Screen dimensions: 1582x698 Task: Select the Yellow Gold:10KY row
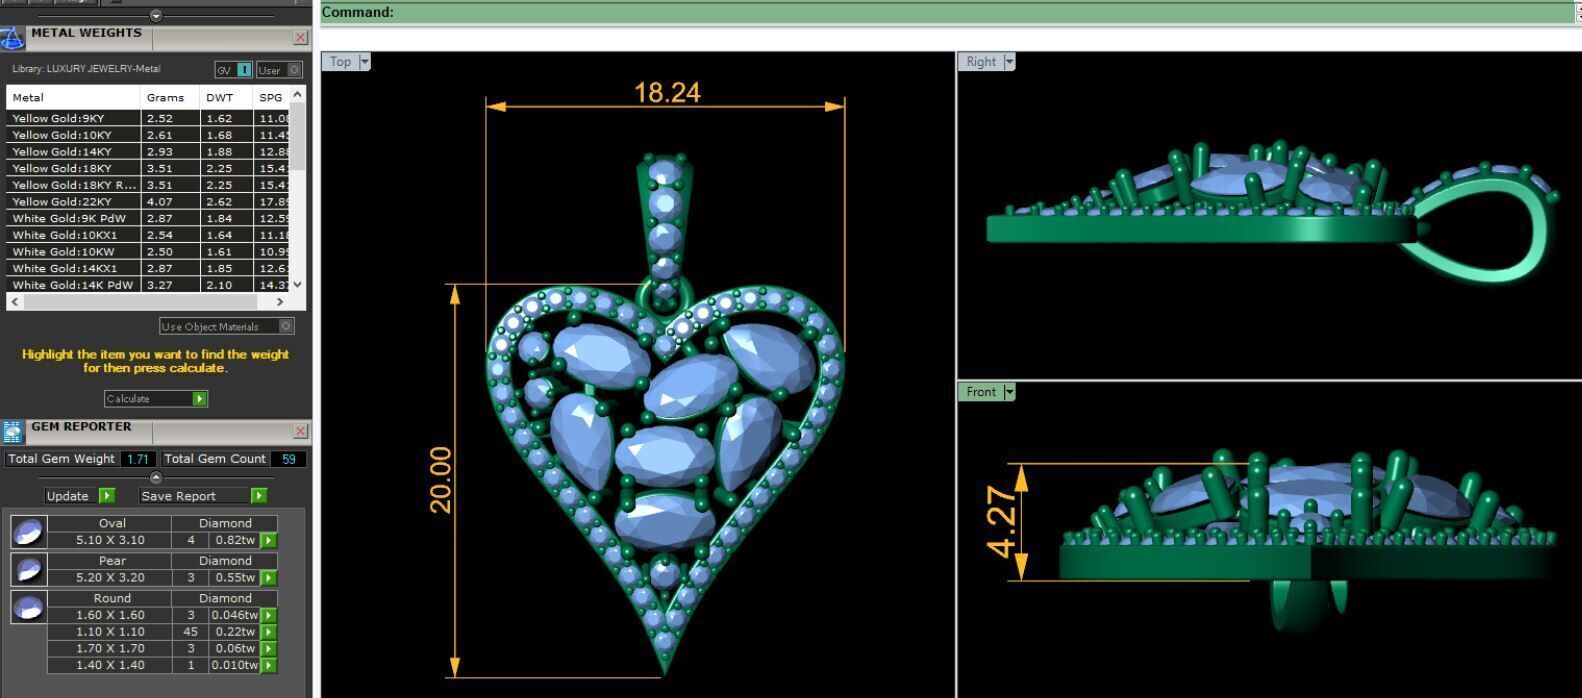[x=148, y=135]
